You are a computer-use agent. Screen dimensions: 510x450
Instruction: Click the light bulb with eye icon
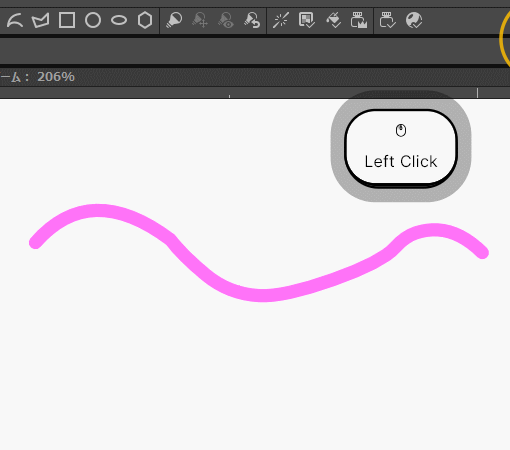(x=226, y=20)
